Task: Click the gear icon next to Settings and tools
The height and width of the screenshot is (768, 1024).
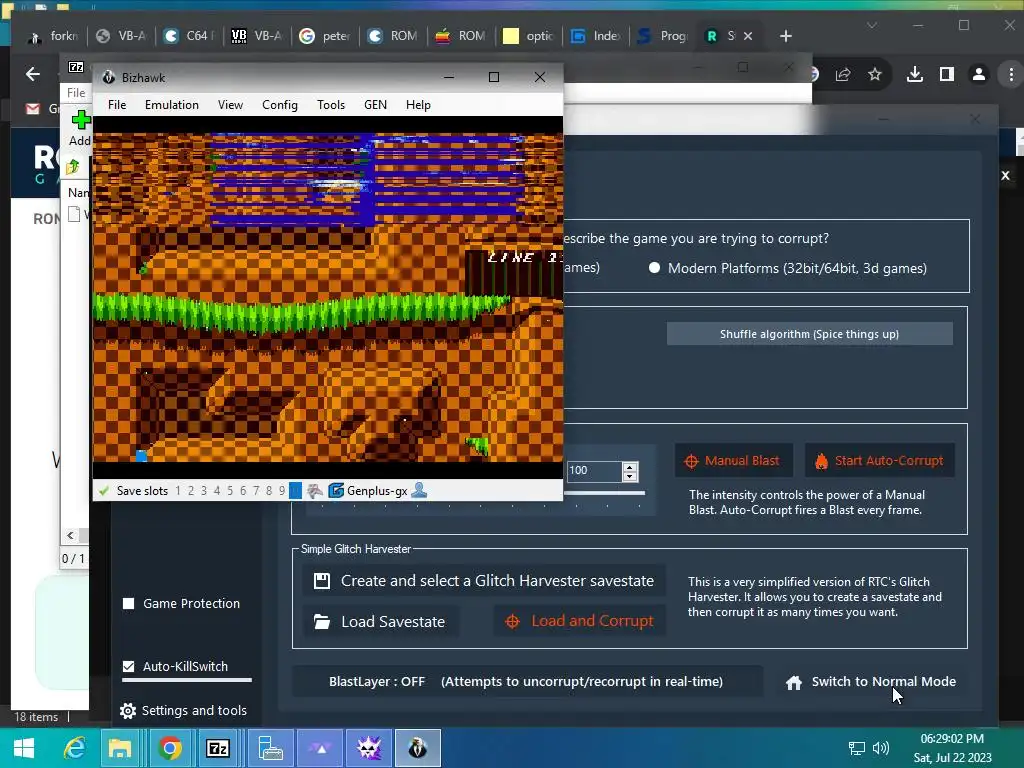Action: tap(128, 711)
